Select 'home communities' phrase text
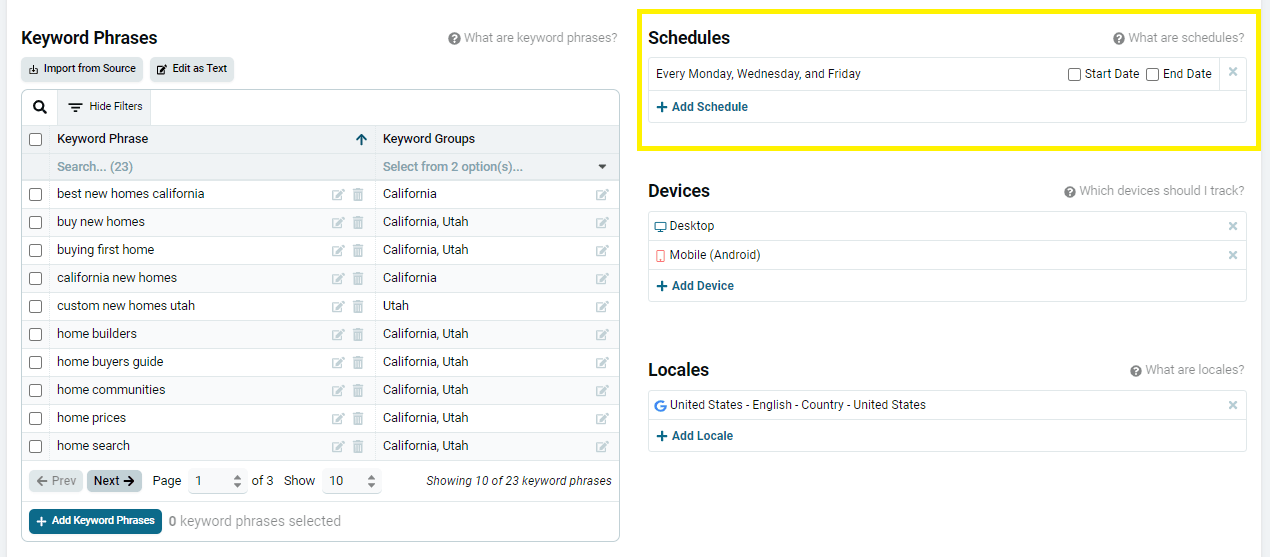Screen dimensions: 1270x557 111,390
